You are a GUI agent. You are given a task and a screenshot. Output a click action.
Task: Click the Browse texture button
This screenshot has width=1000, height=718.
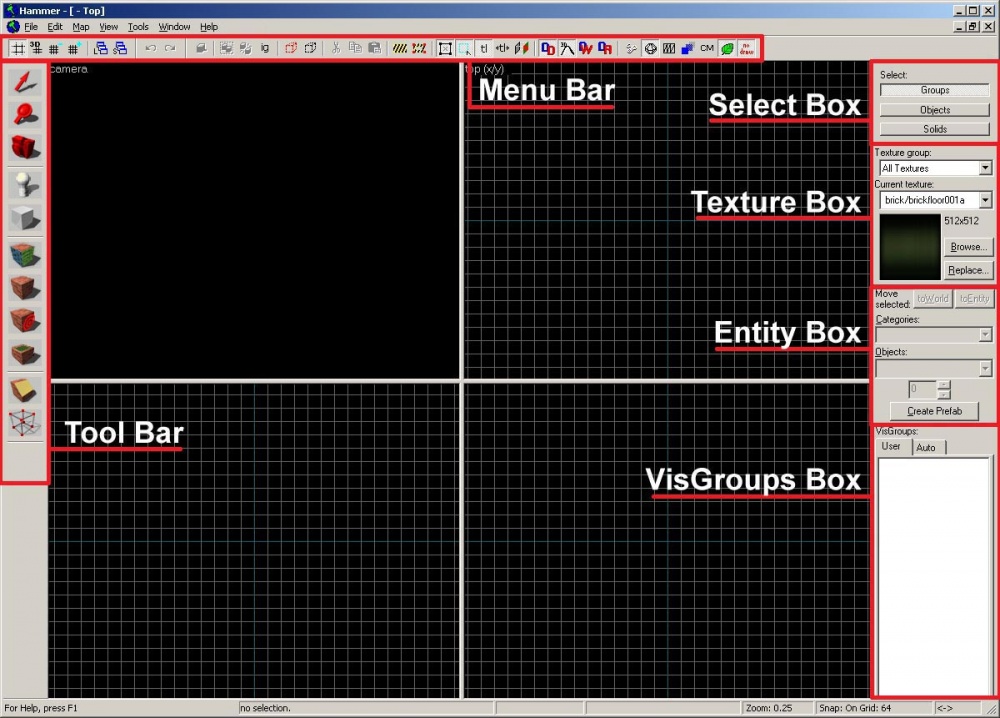coord(967,247)
